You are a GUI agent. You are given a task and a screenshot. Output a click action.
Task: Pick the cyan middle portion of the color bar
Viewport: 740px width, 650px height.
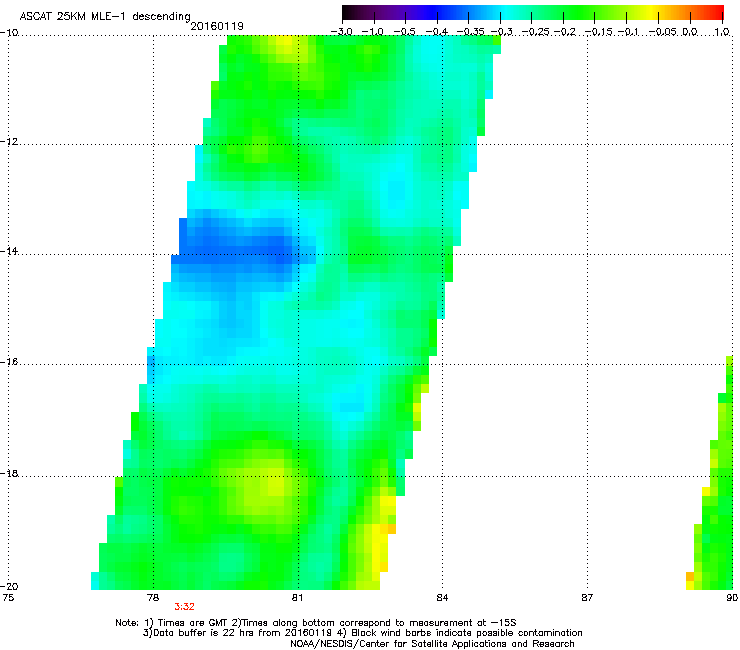pyautogui.click(x=507, y=12)
